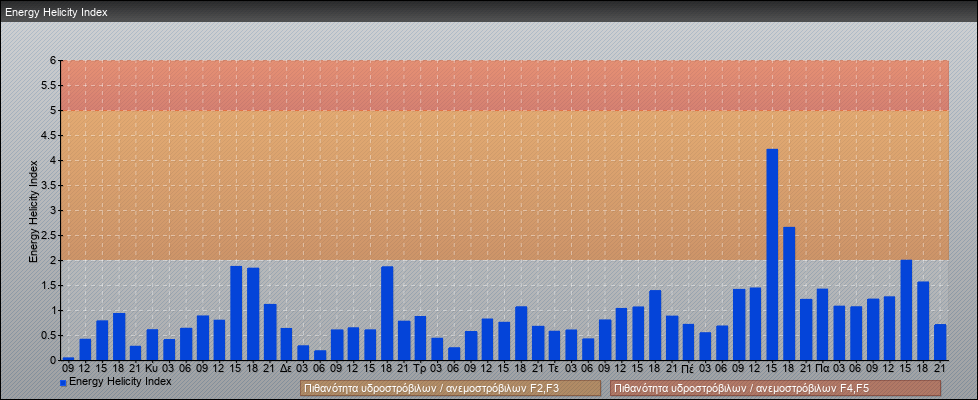Click the y-axis value 3
This screenshot has width=978, height=400.
point(53,210)
